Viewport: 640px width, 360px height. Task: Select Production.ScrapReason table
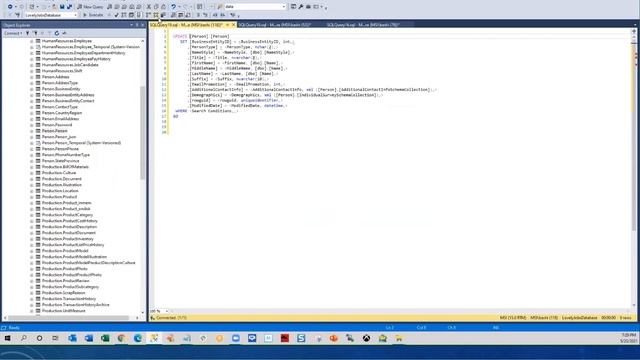64,293
